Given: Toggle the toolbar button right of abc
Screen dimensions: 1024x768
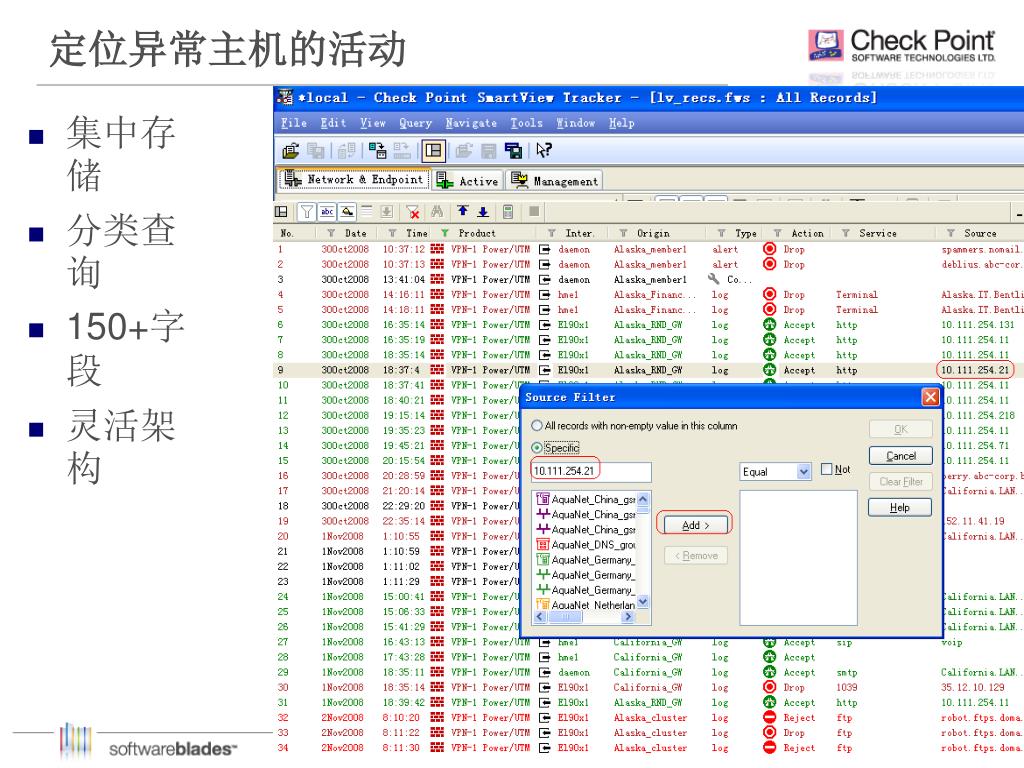Looking at the screenshot, I should coord(347,212).
